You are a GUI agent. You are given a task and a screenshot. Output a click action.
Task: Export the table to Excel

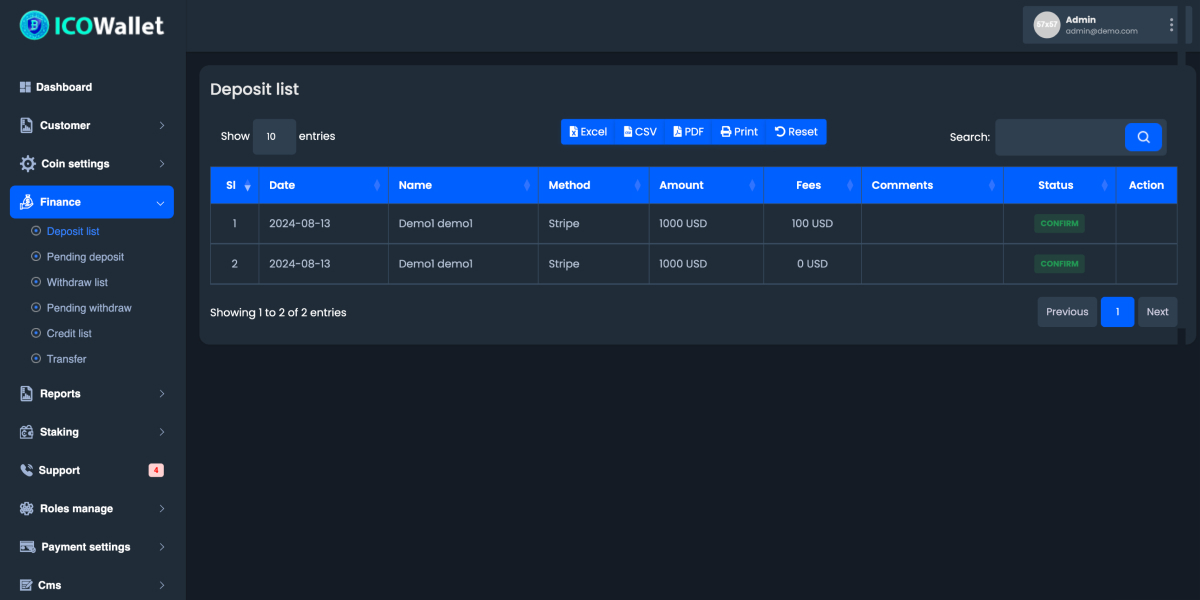click(x=588, y=131)
